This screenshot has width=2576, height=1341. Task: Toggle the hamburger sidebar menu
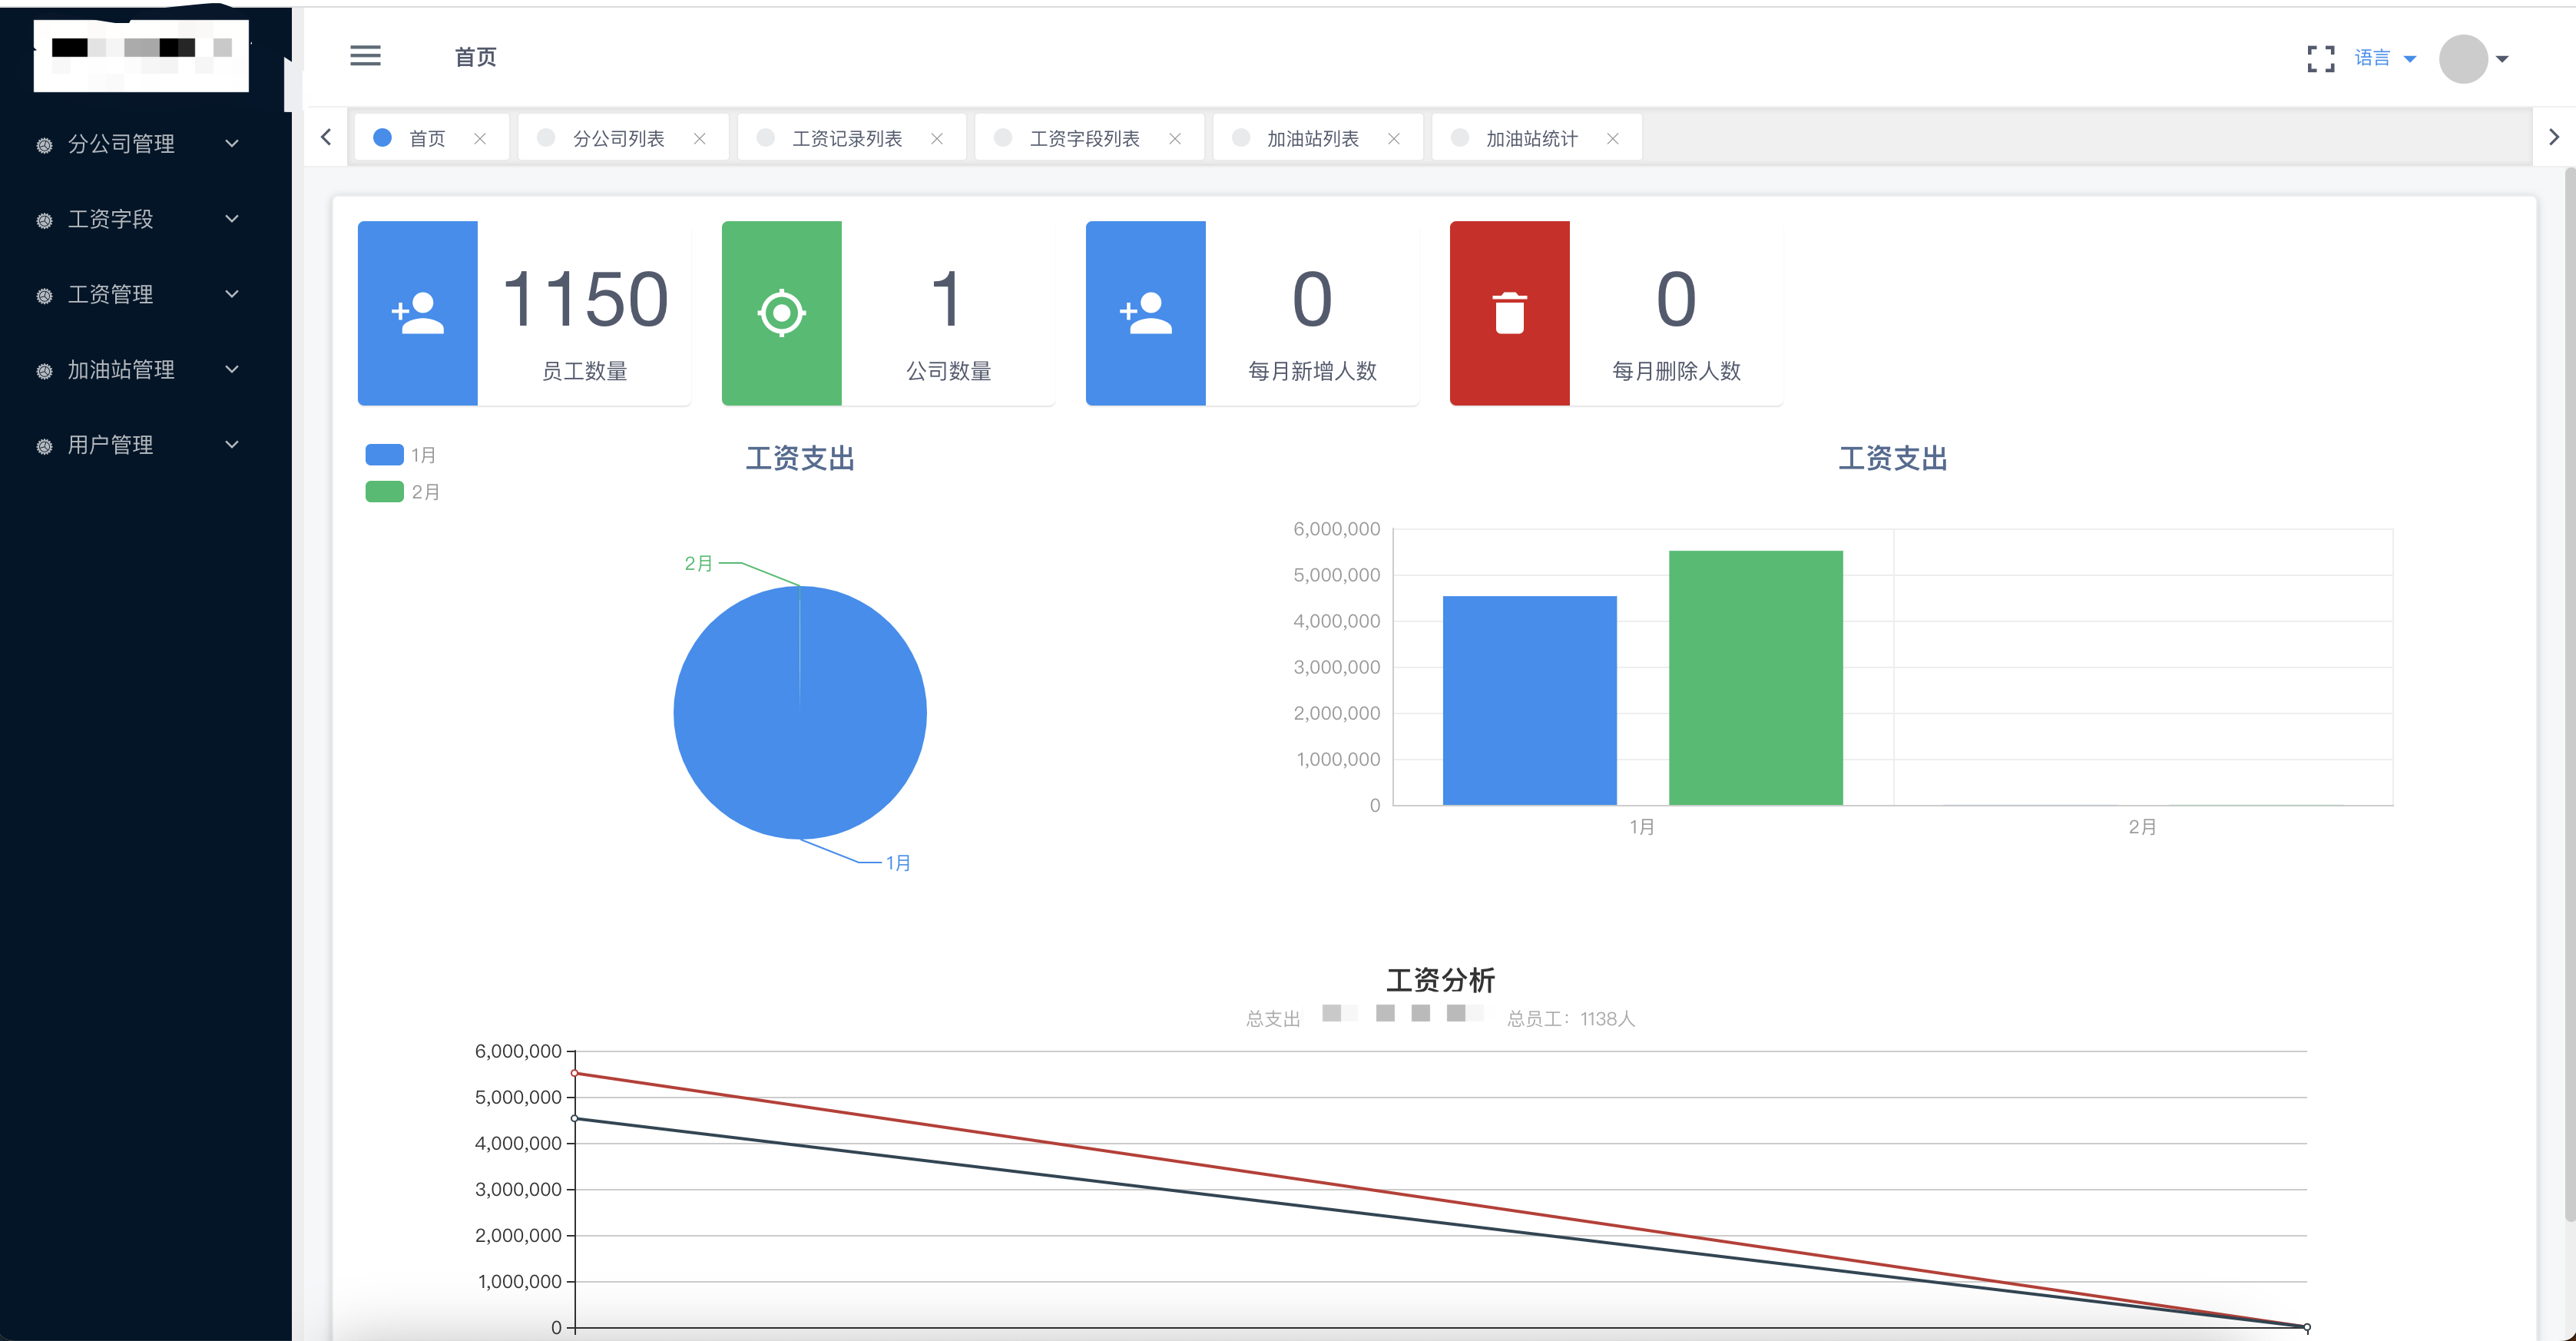pos(365,56)
